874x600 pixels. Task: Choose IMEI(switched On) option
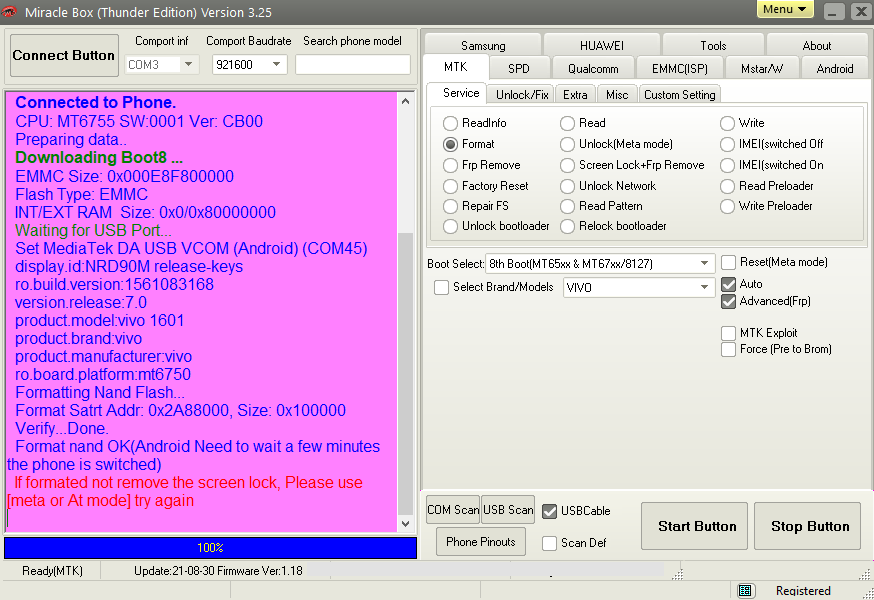727,166
